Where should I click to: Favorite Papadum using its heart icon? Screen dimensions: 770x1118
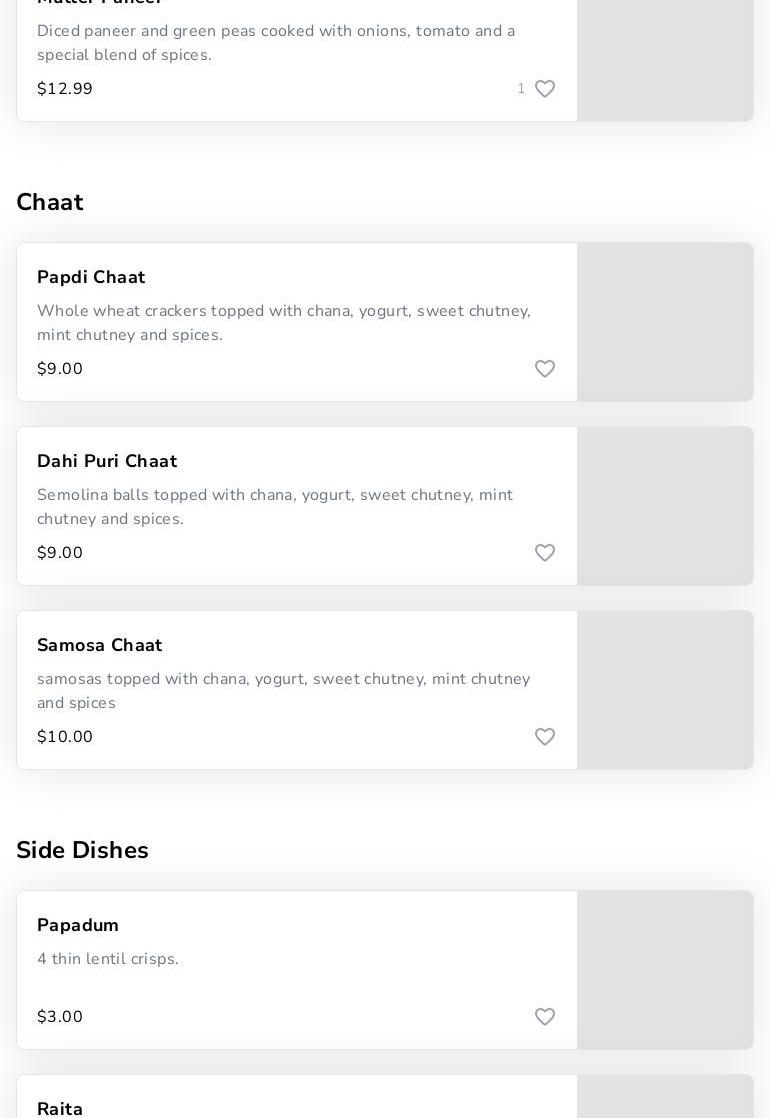click(545, 1017)
